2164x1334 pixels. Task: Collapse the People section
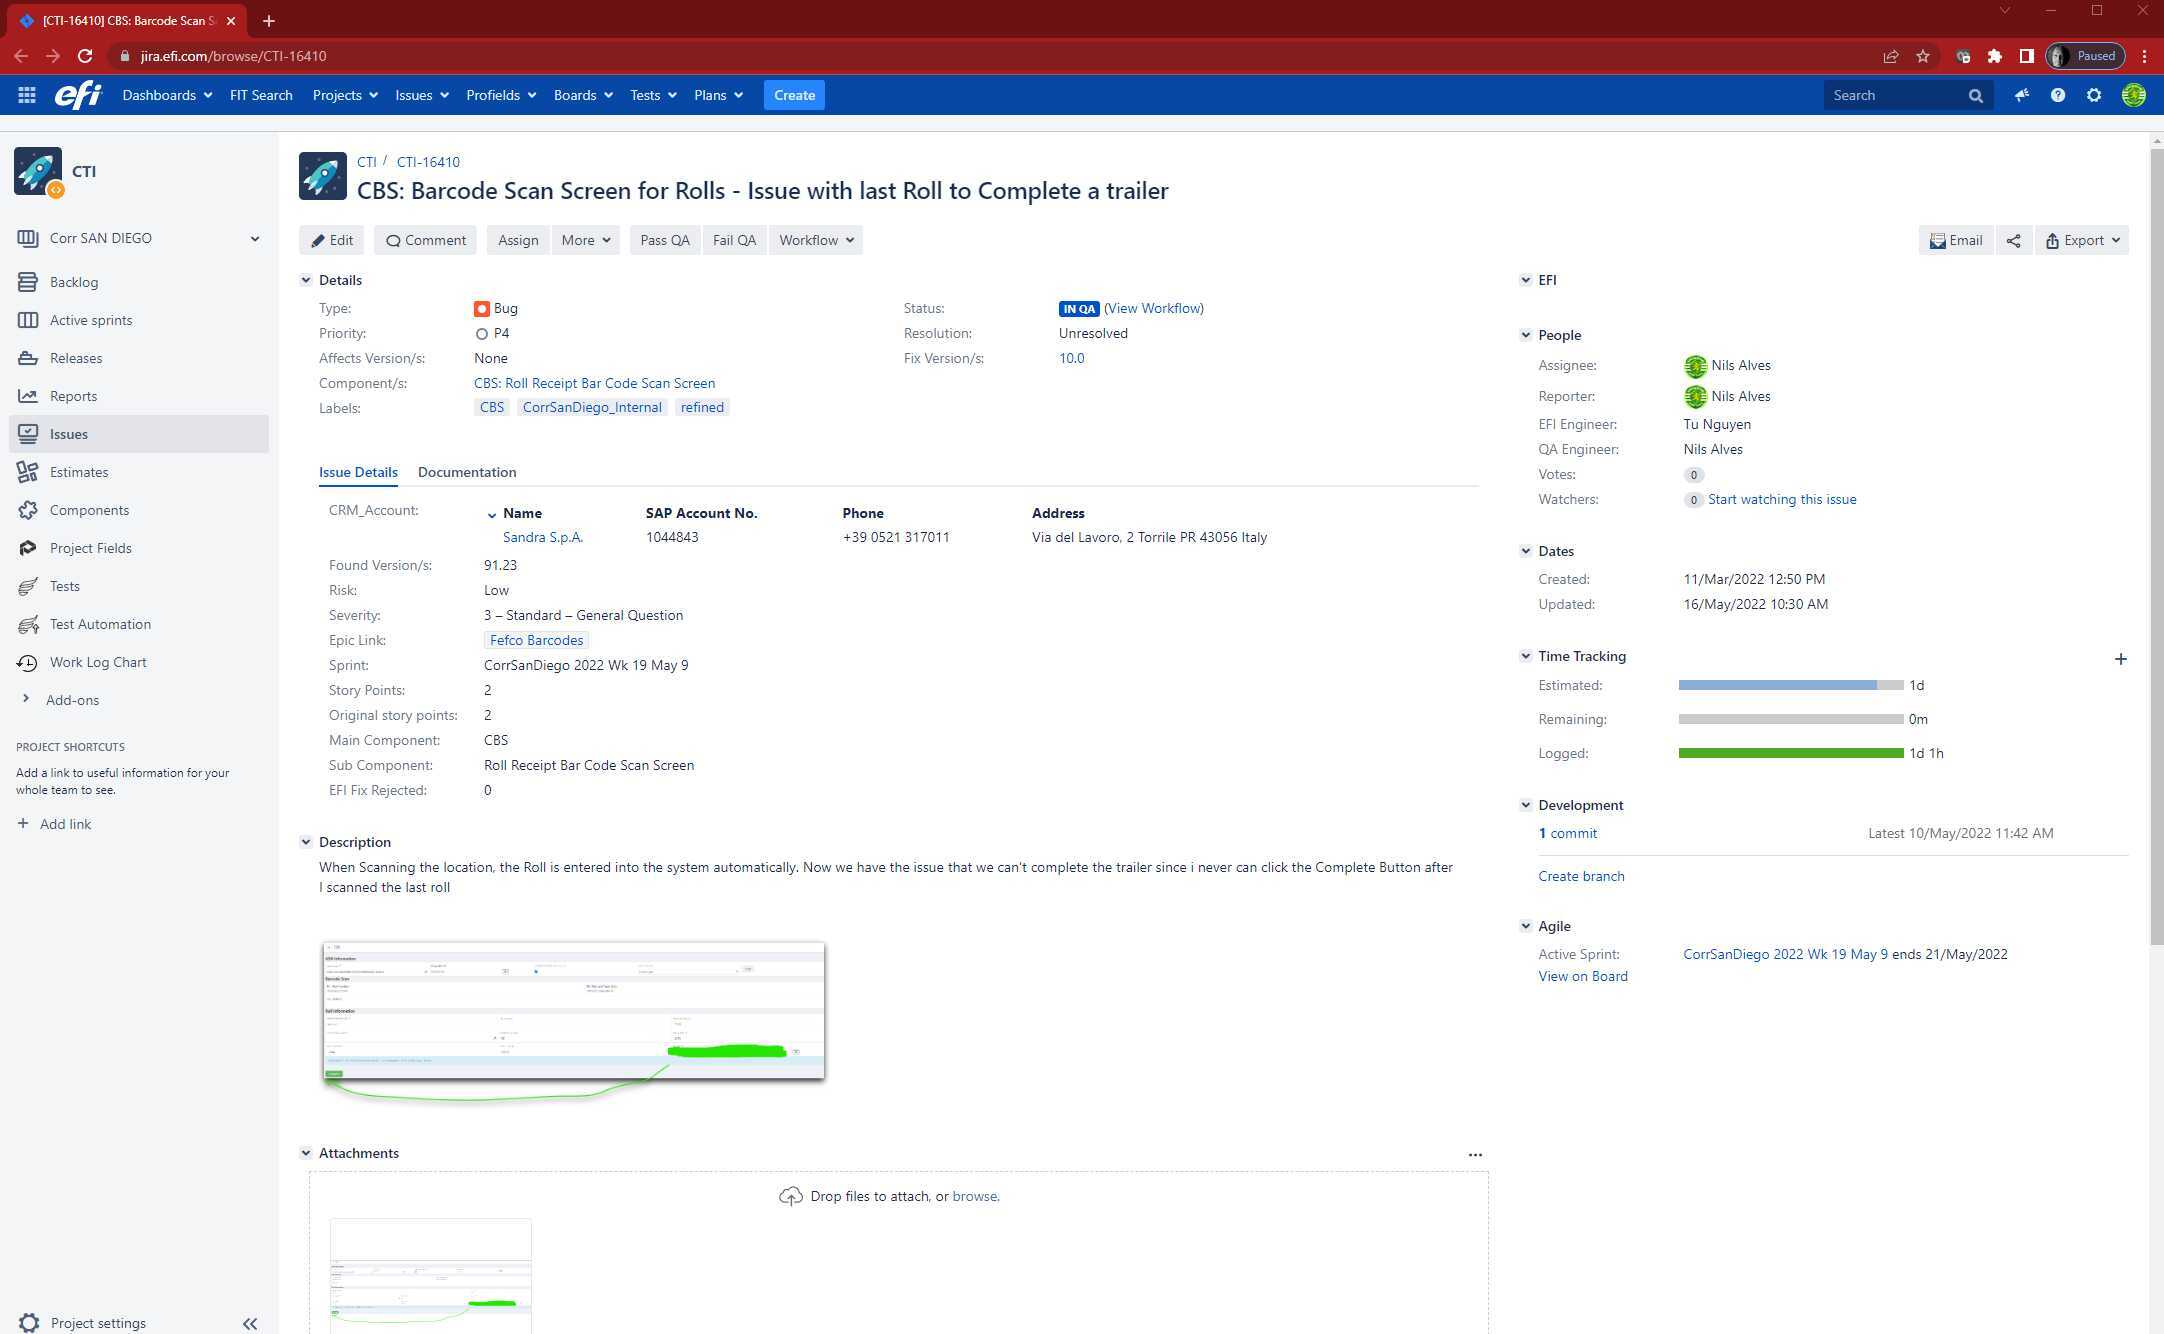[1525, 335]
